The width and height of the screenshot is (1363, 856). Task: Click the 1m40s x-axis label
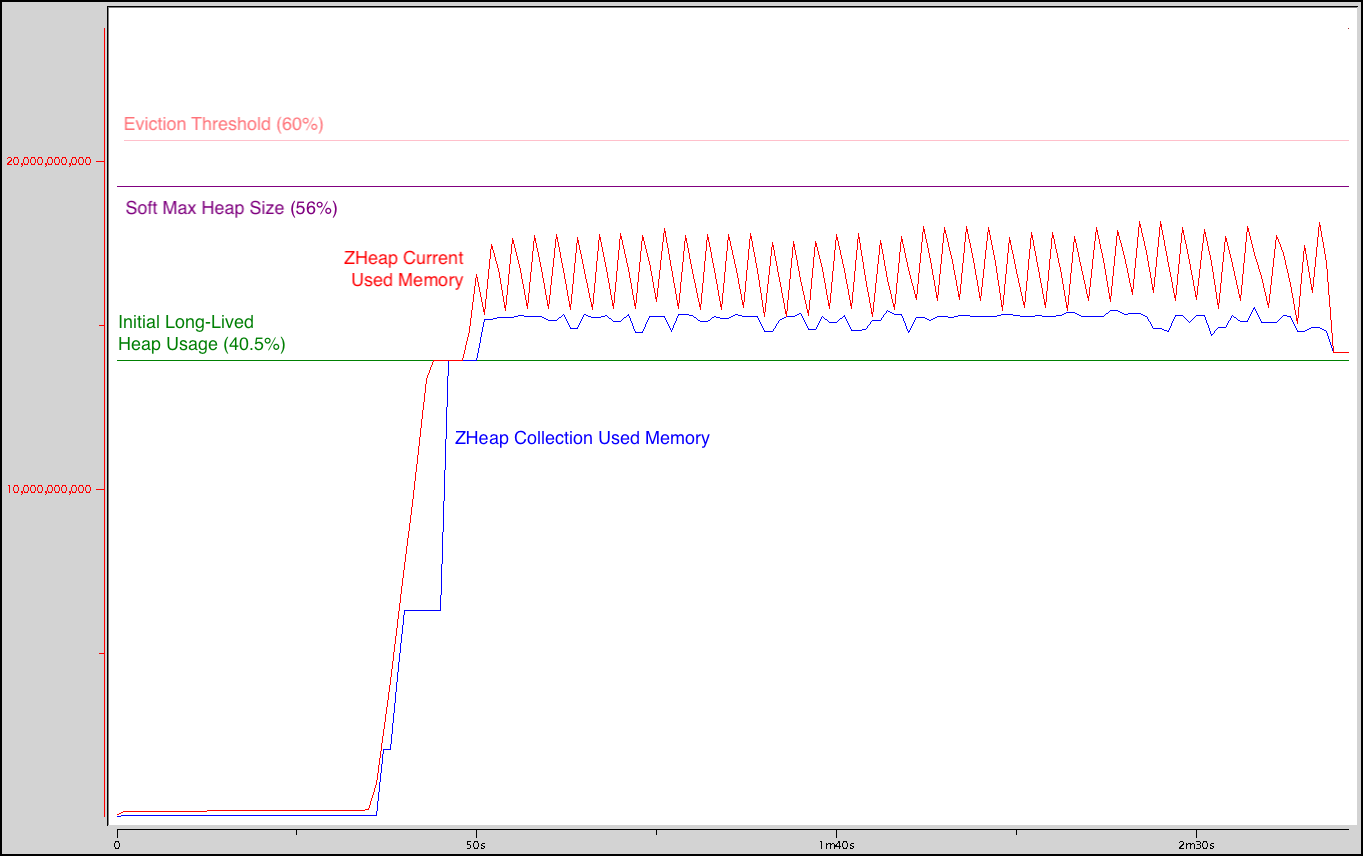tap(836, 845)
